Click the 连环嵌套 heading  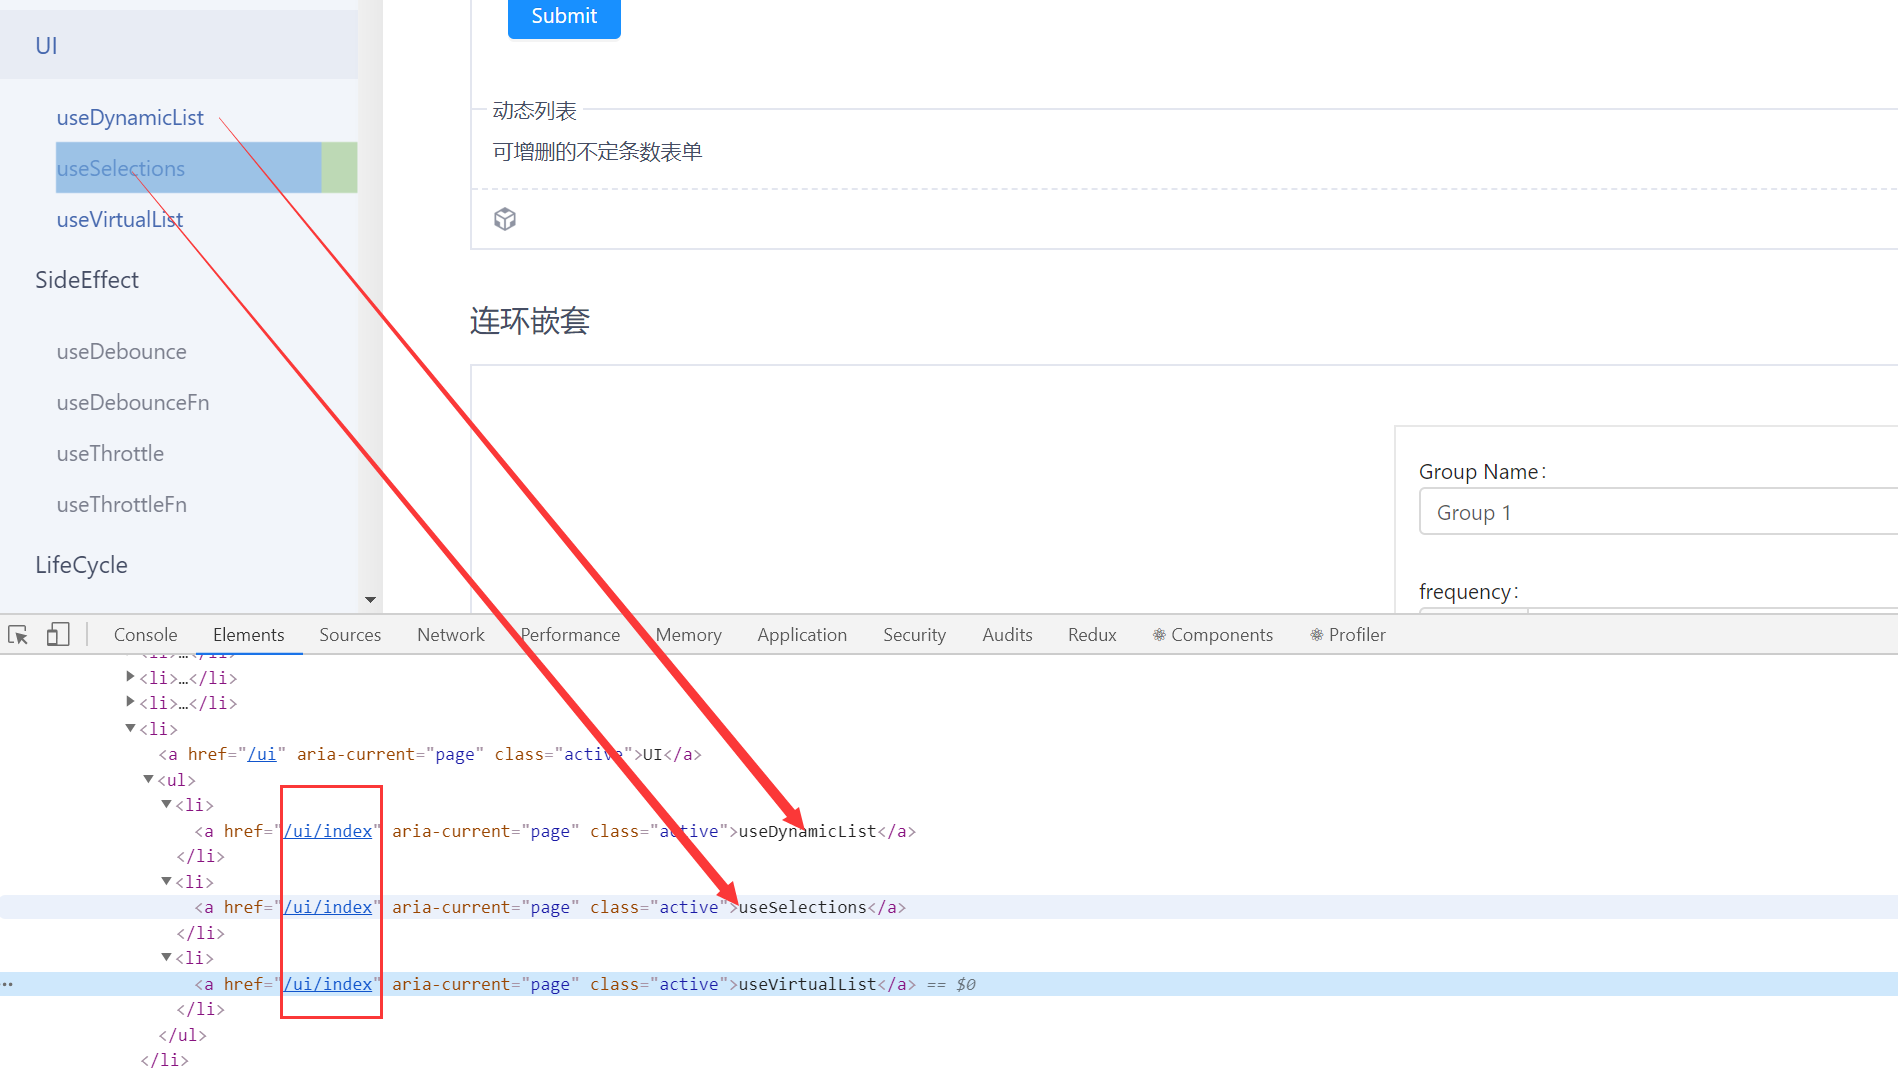click(530, 321)
